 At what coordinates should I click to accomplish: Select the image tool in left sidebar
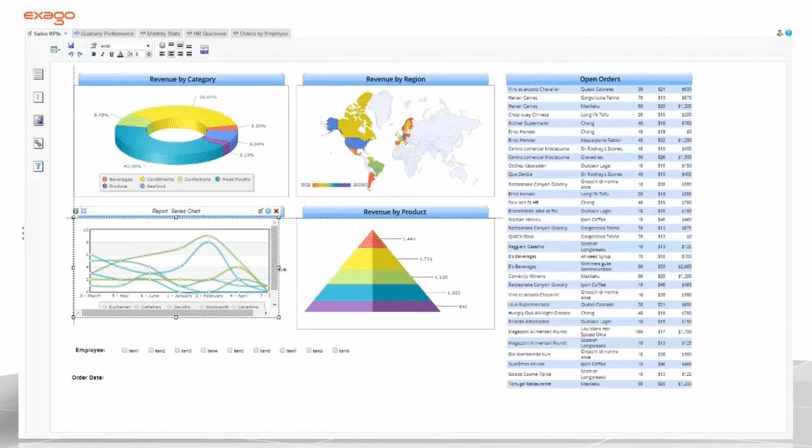click(39, 120)
